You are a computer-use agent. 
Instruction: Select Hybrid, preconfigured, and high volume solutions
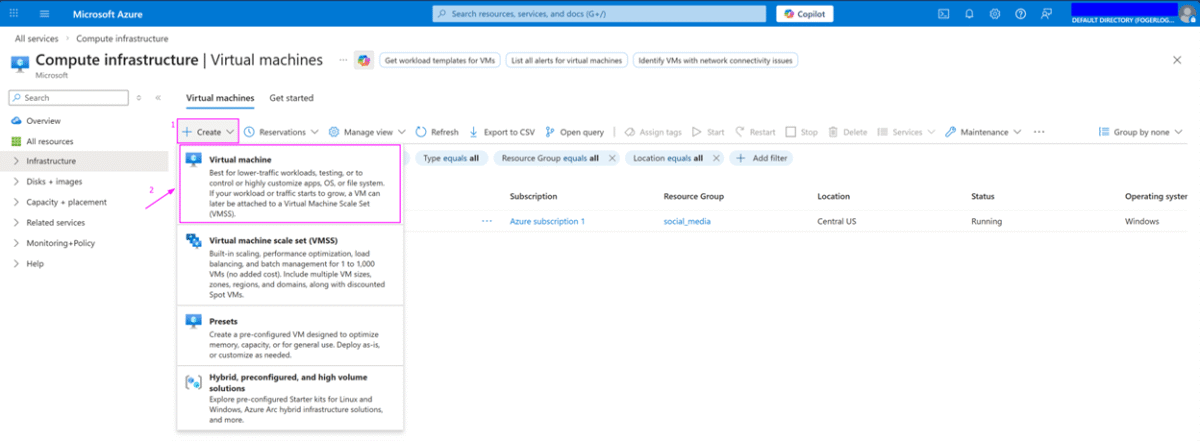coord(290,397)
